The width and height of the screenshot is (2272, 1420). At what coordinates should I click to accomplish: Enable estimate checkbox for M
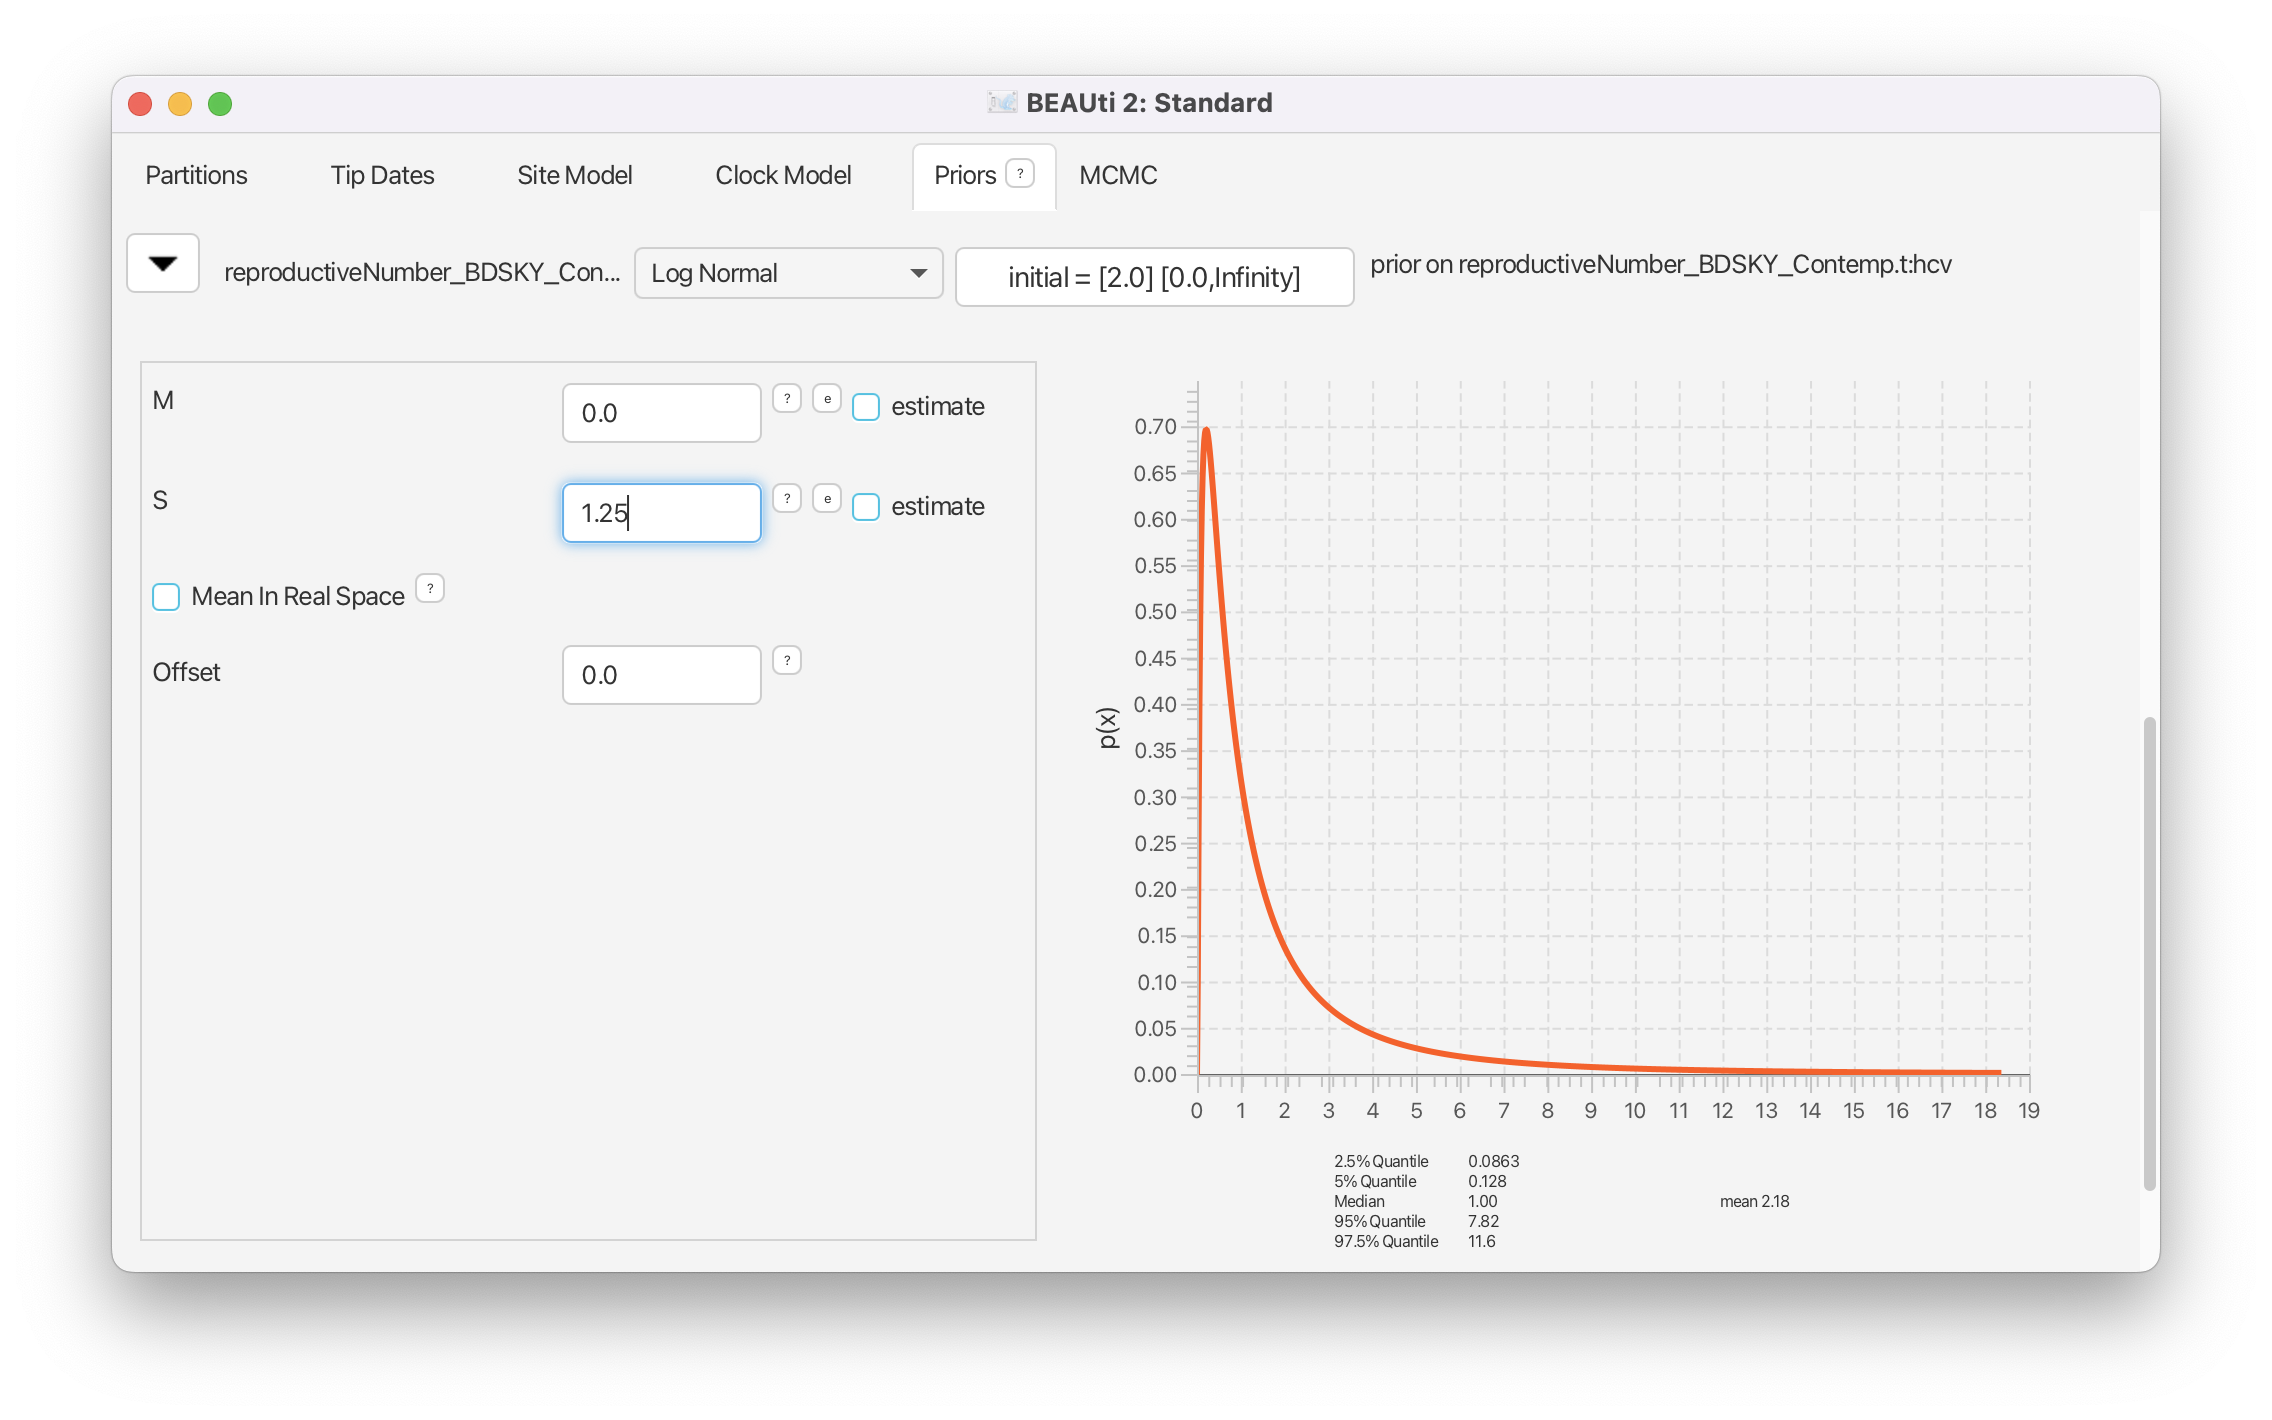click(x=866, y=407)
